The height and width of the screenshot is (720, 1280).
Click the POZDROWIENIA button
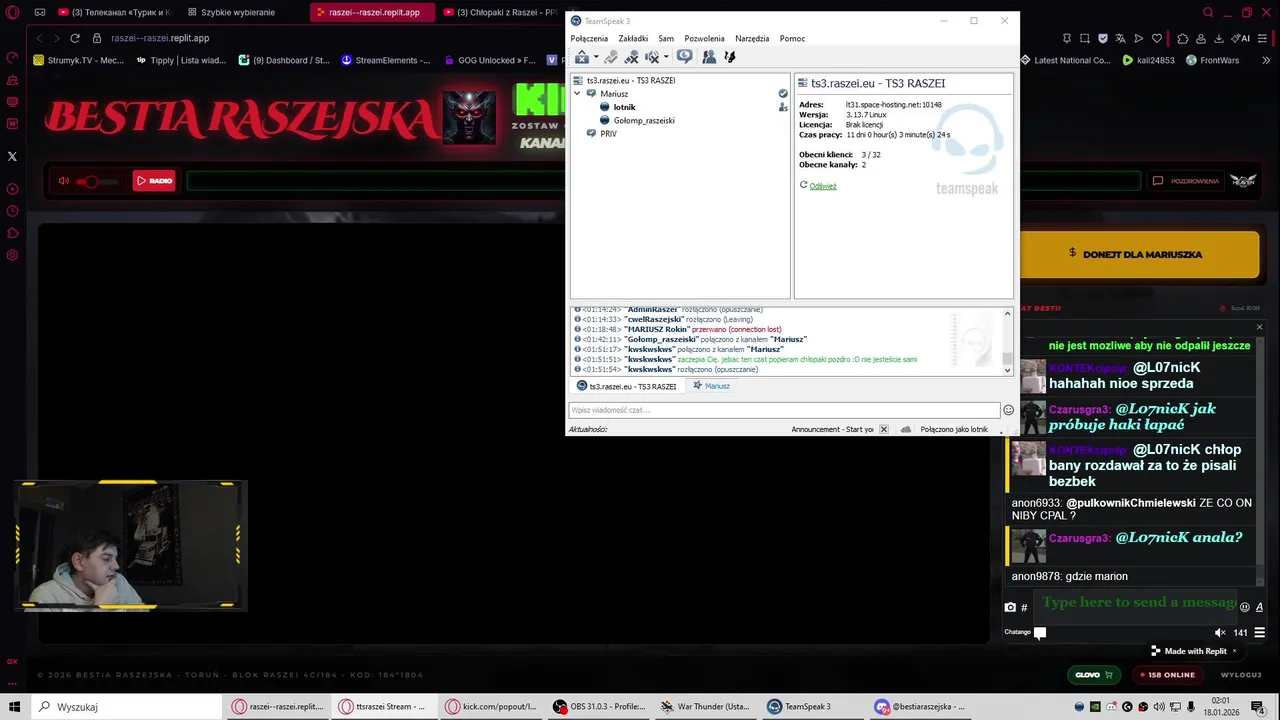[x=1186, y=181]
